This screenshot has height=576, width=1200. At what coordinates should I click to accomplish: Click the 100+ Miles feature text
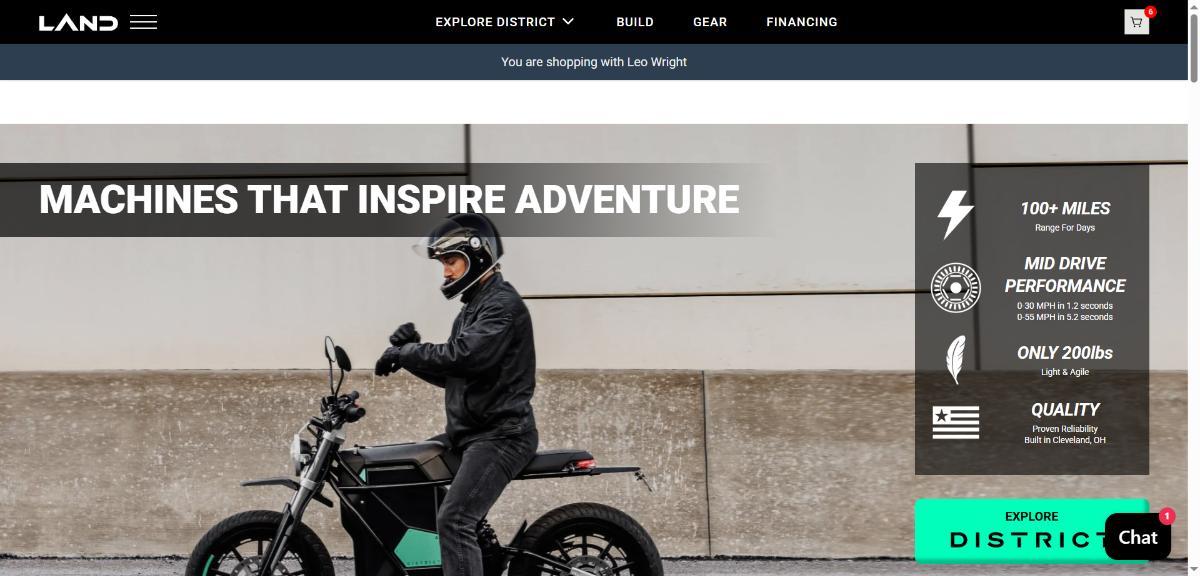tap(1065, 209)
